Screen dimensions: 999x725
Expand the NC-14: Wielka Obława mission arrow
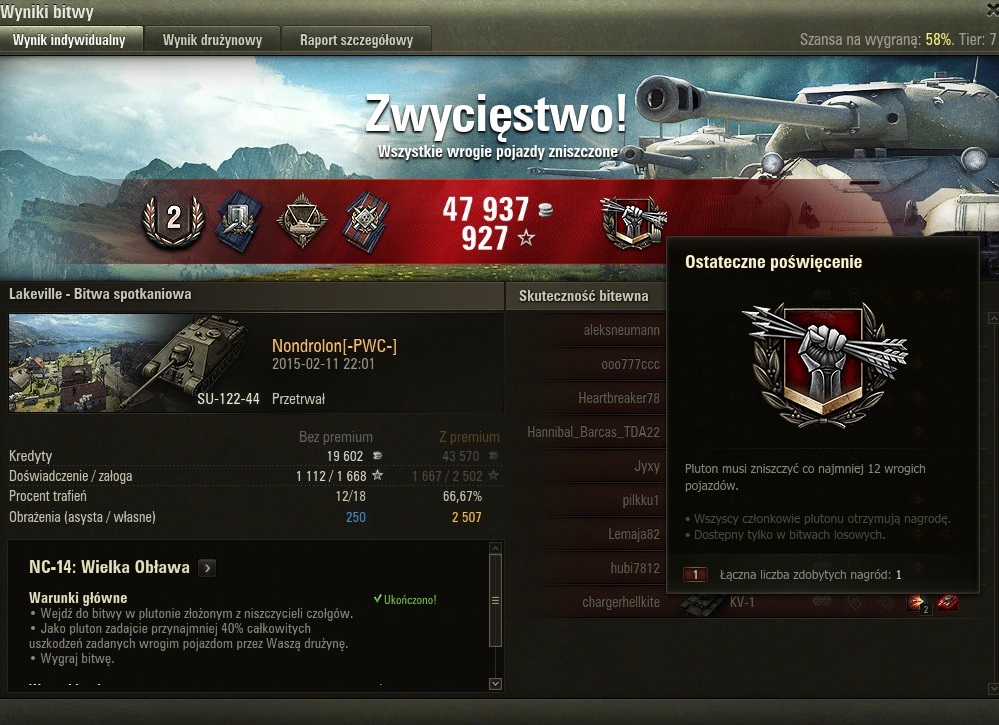(207, 568)
